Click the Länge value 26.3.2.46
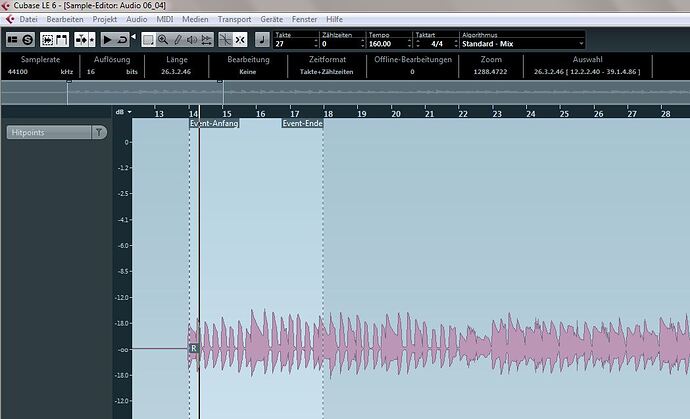The height and width of the screenshot is (419, 690). (176, 71)
